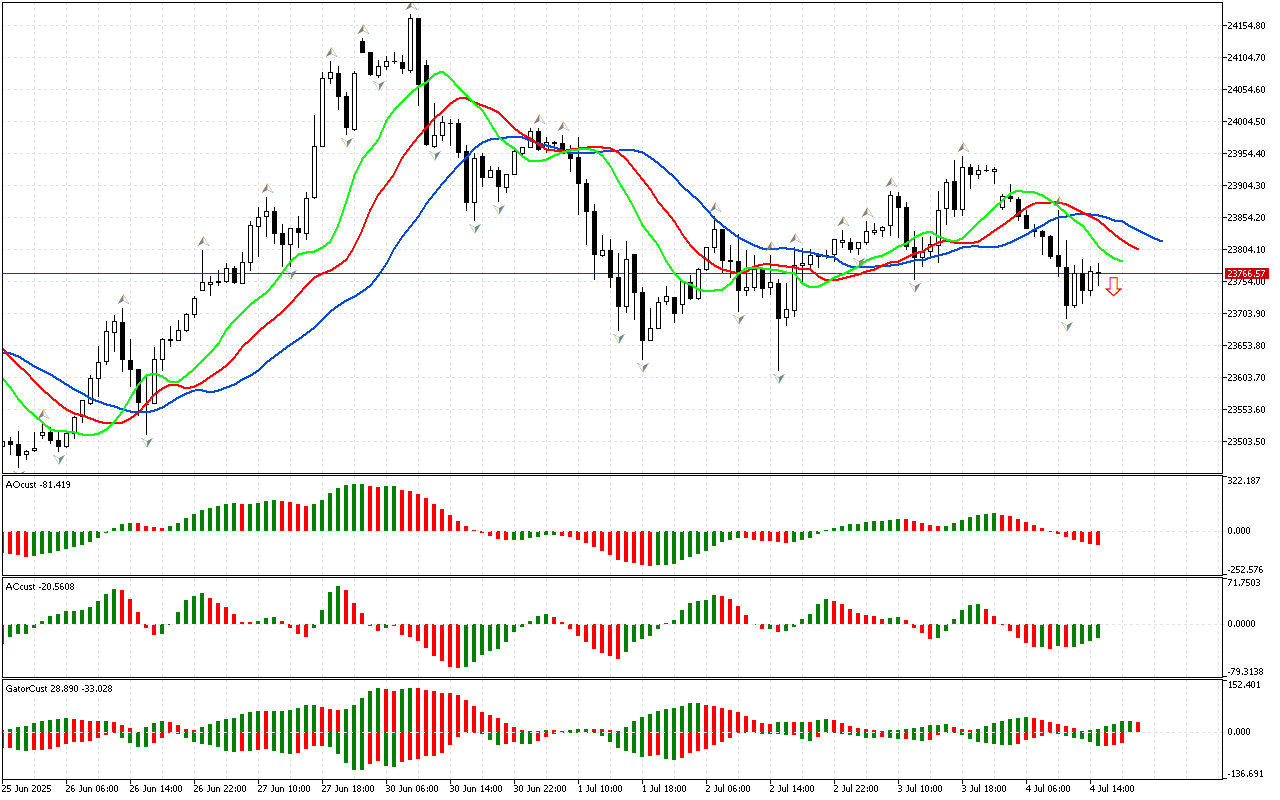Viewport: 1280px width, 800px height.
Task: Select the ACcust -20.5608 indicator label
Action: tap(40, 587)
